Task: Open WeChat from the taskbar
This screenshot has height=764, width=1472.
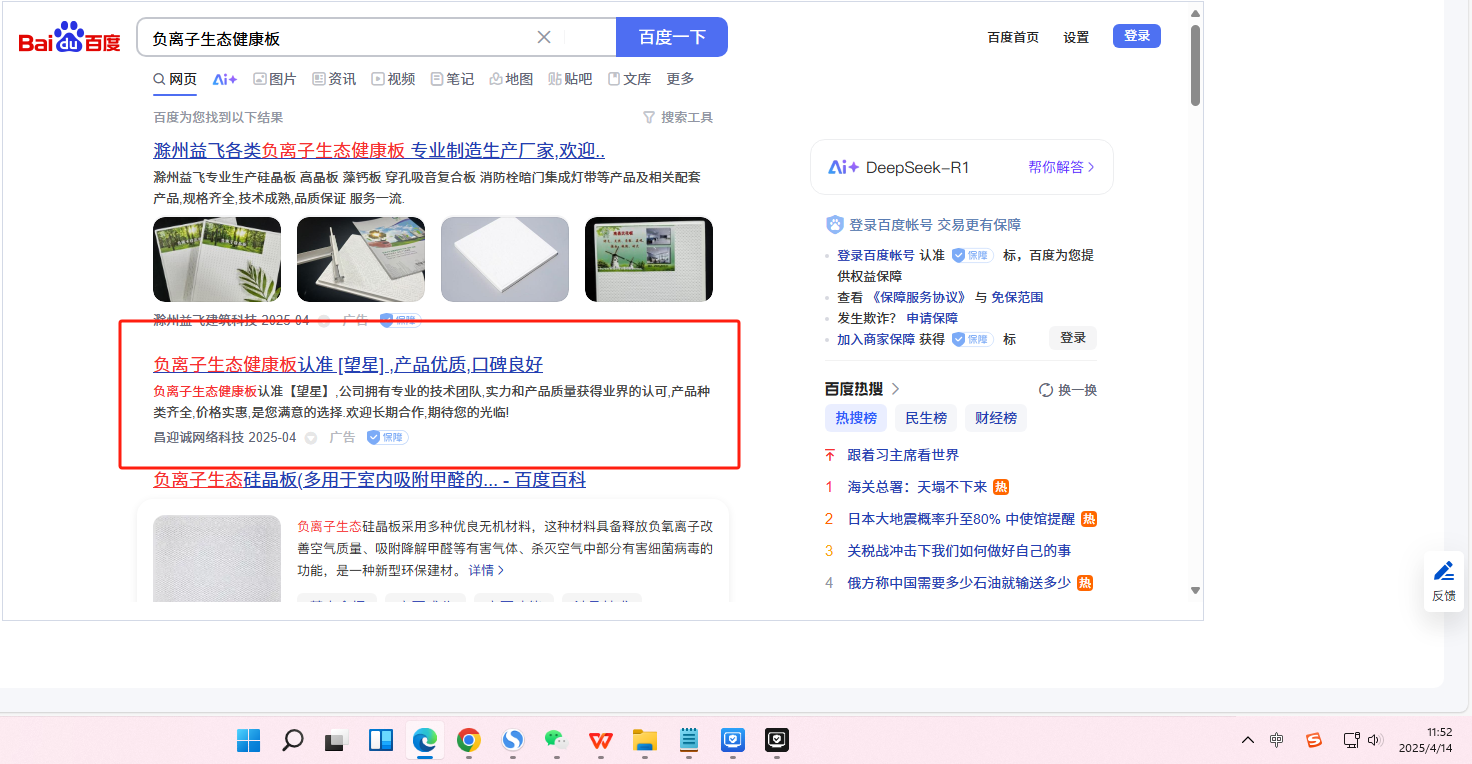Action: [555, 740]
